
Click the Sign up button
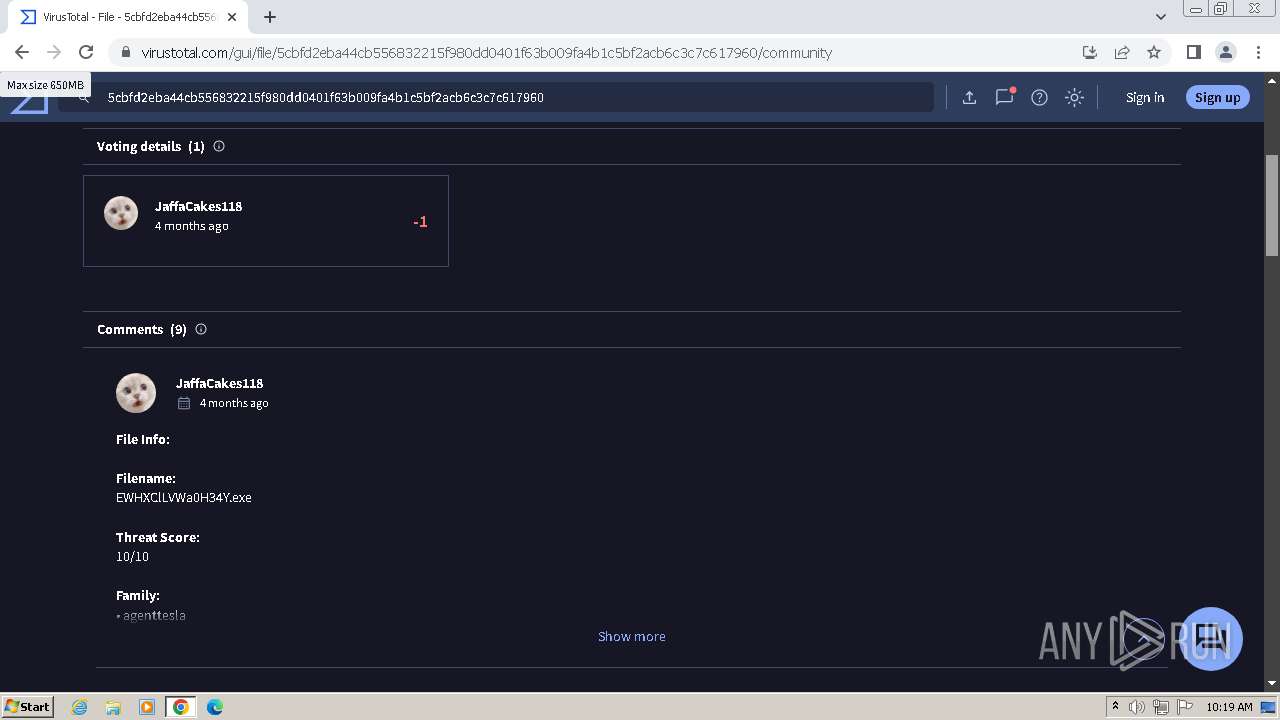[1217, 97]
